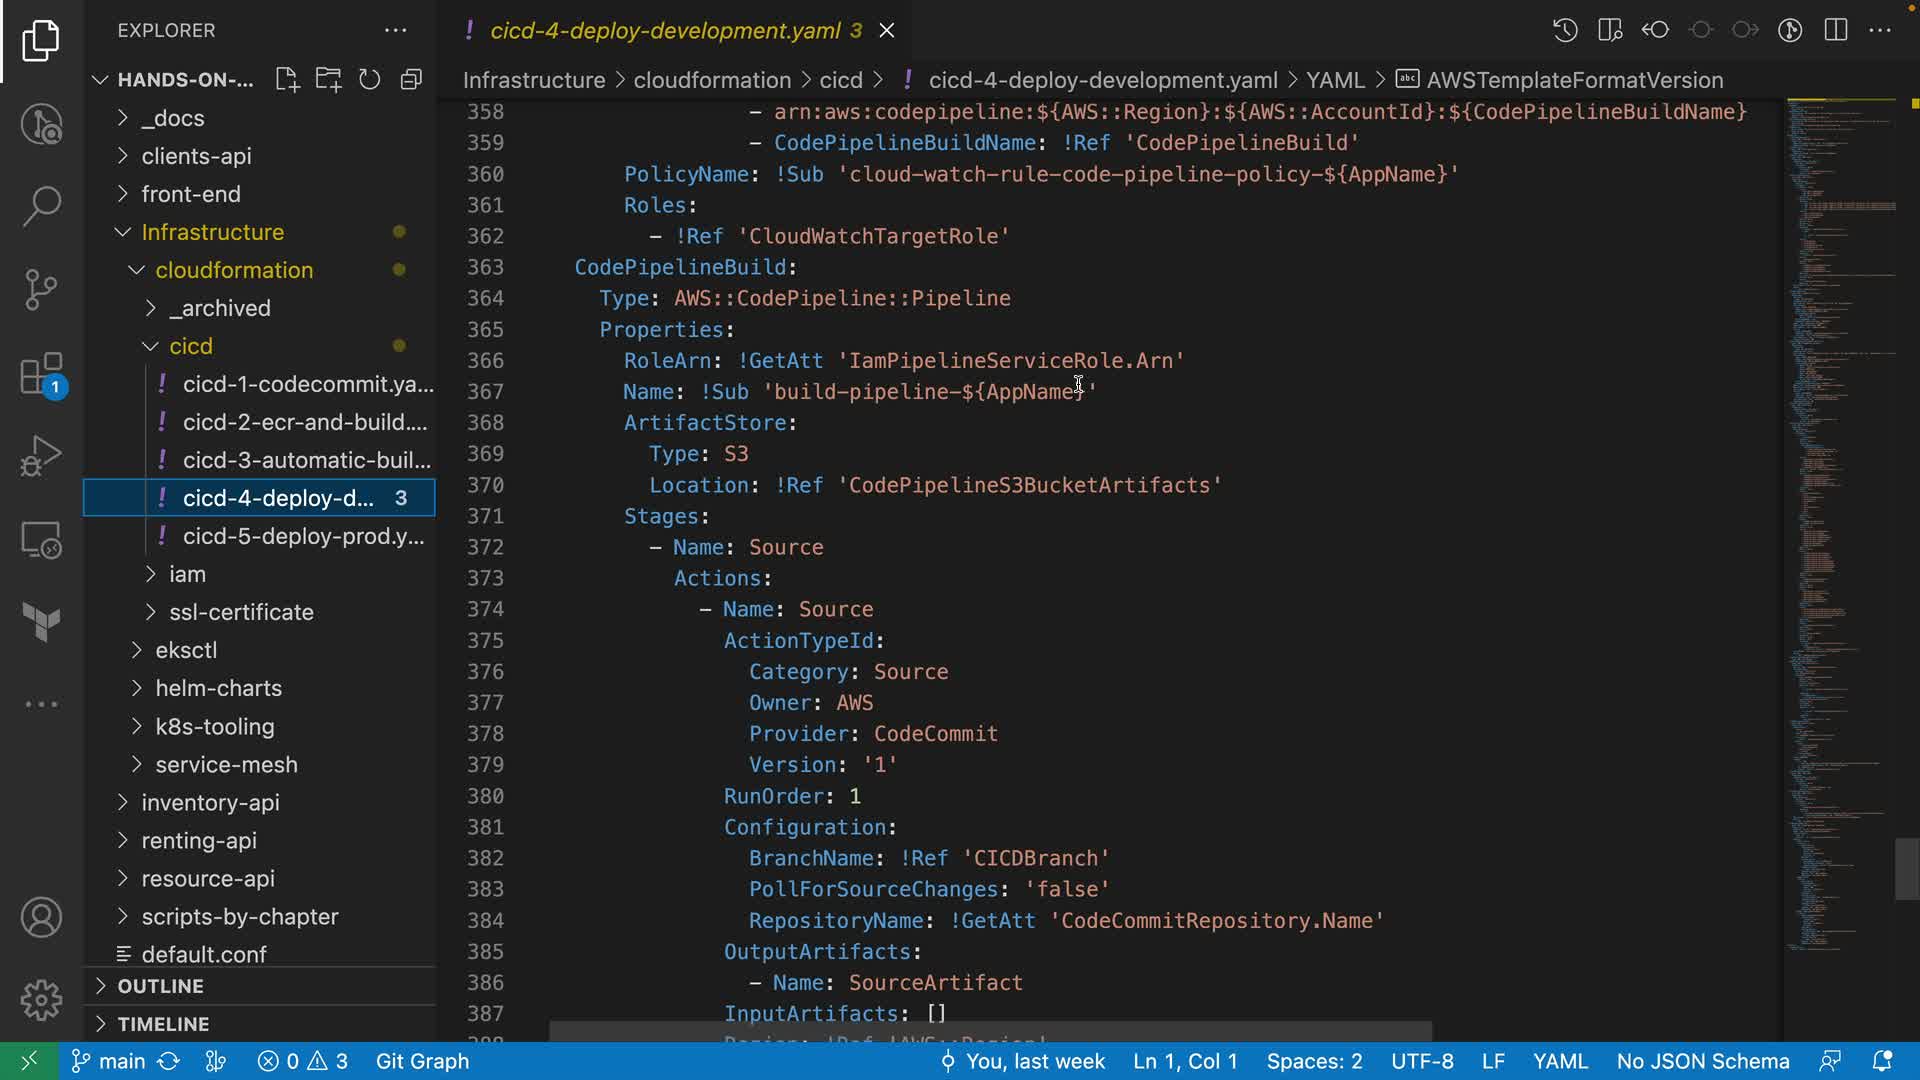The height and width of the screenshot is (1080, 1920).
Task: Expand the TIMELINE section
Action: pos(163,1024)
